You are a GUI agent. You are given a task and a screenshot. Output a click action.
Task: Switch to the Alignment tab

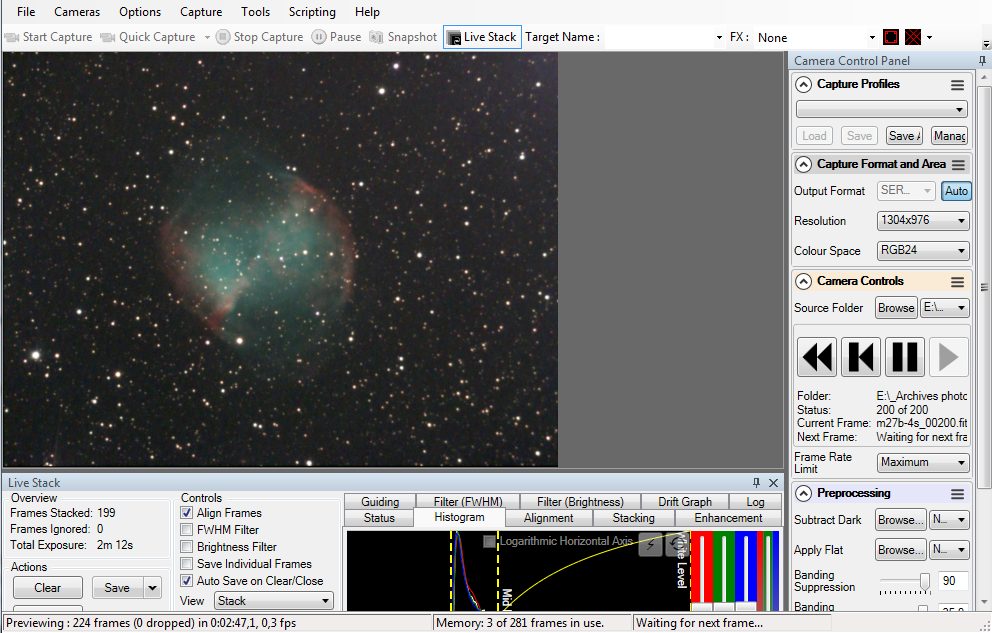[548, 518]
